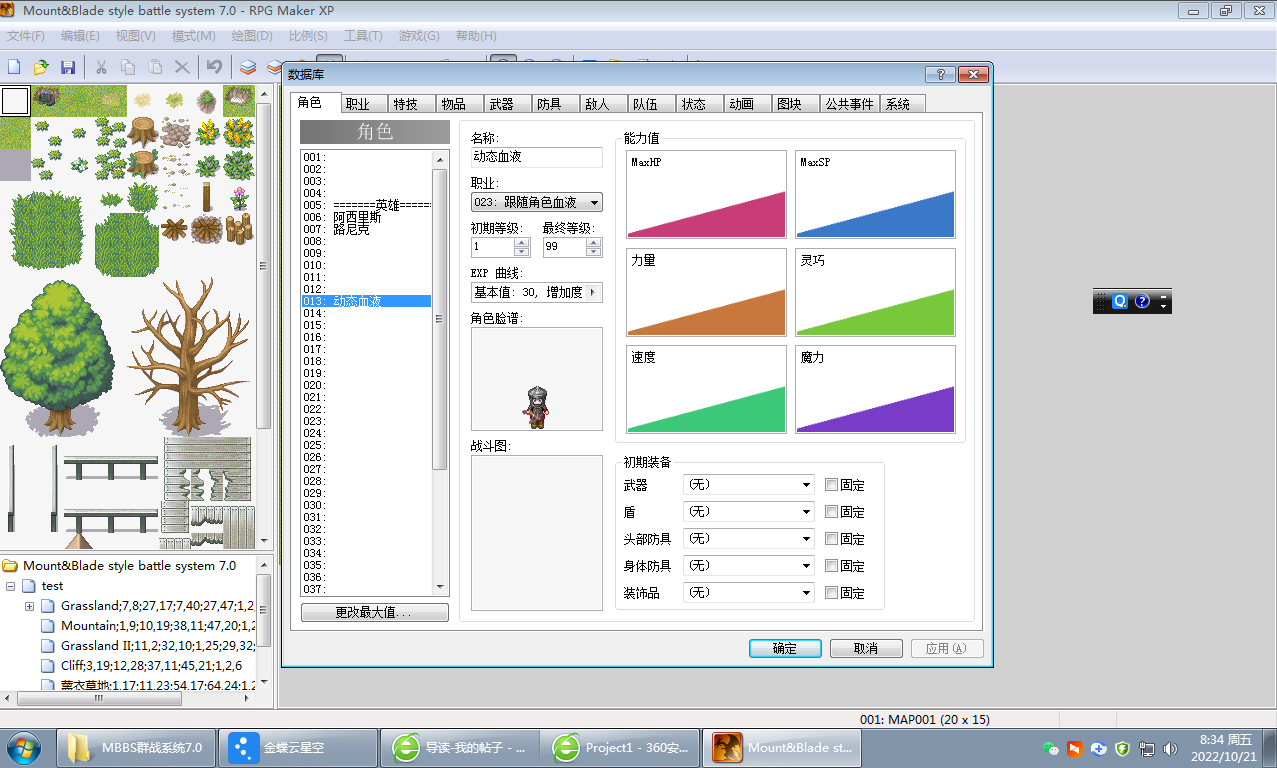The image size is (1277, 768).
Task: Click the 确定 (OK) button
Action: (x=785, y=649)
